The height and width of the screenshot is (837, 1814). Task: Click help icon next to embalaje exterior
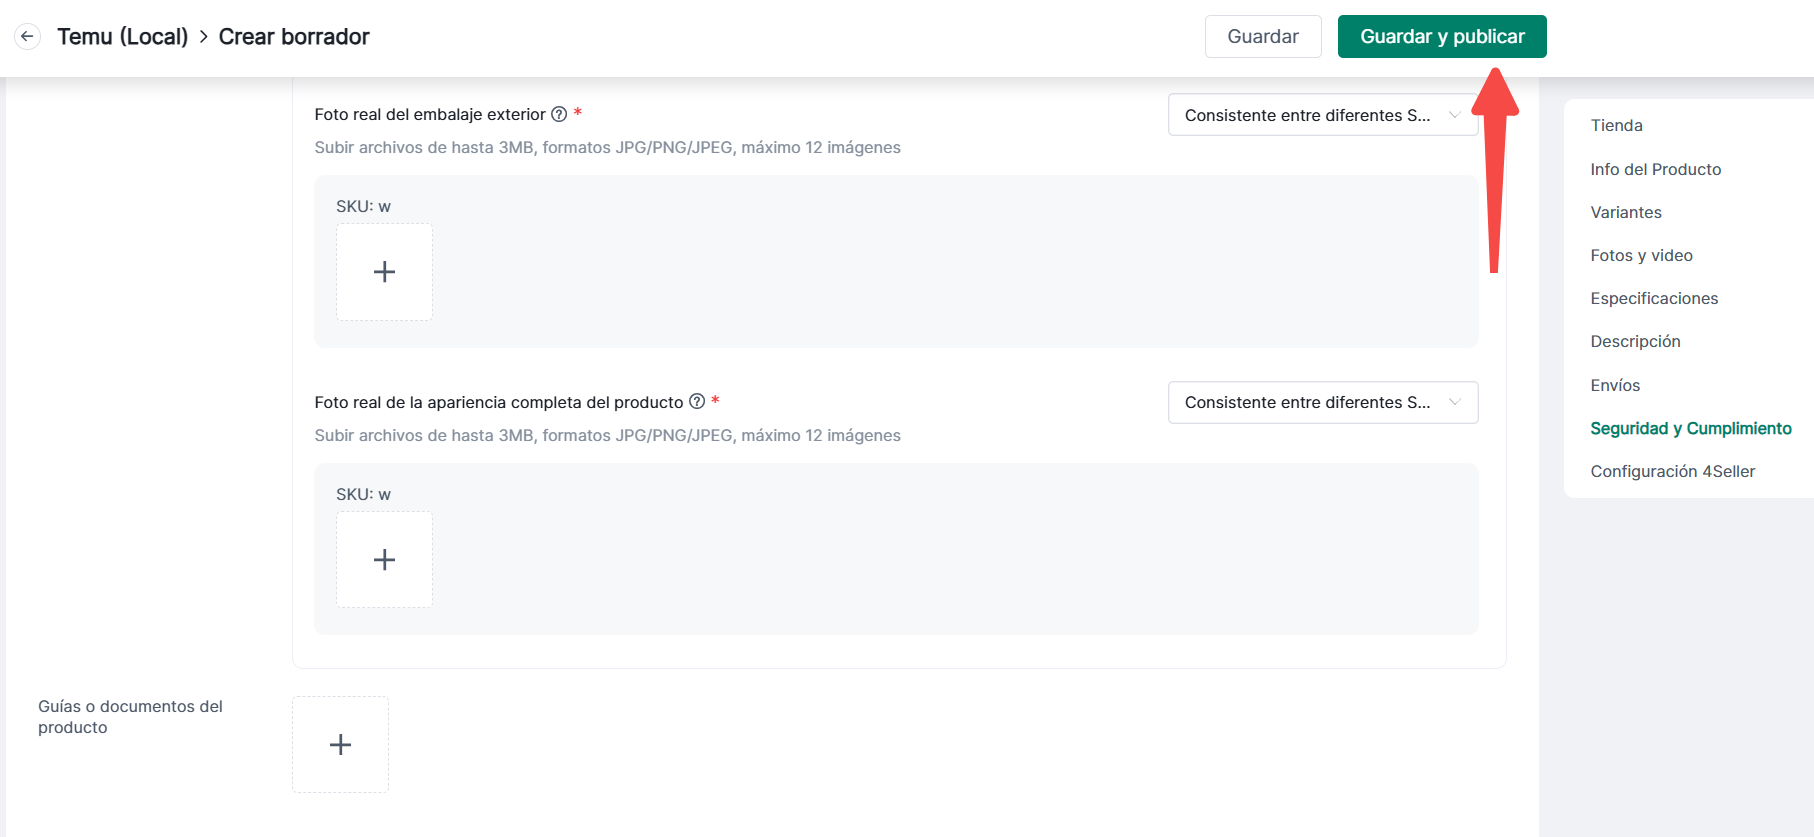click(559, 115)
